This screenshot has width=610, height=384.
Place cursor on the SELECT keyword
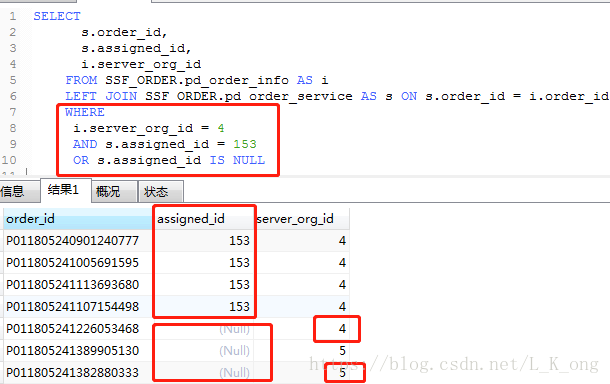(x=57, y=16)
